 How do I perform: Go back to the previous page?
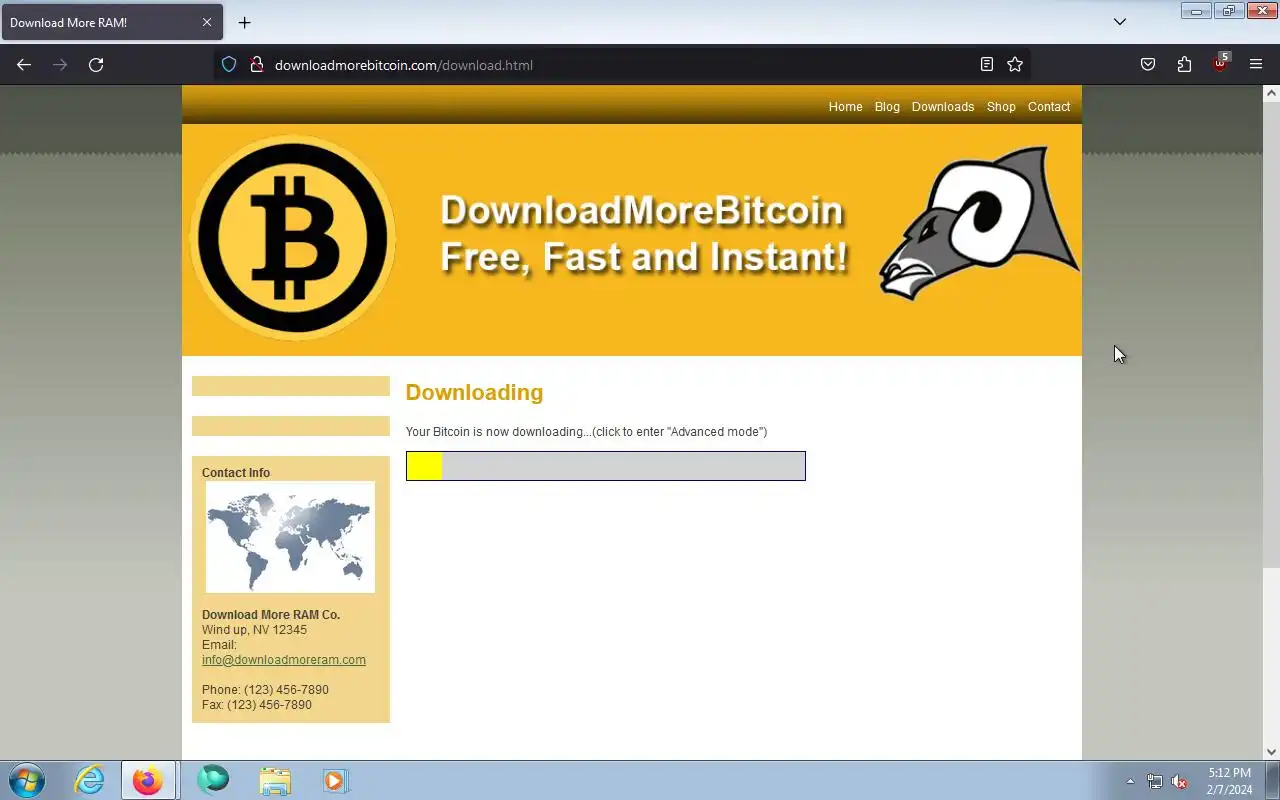[x=24, y=65]
